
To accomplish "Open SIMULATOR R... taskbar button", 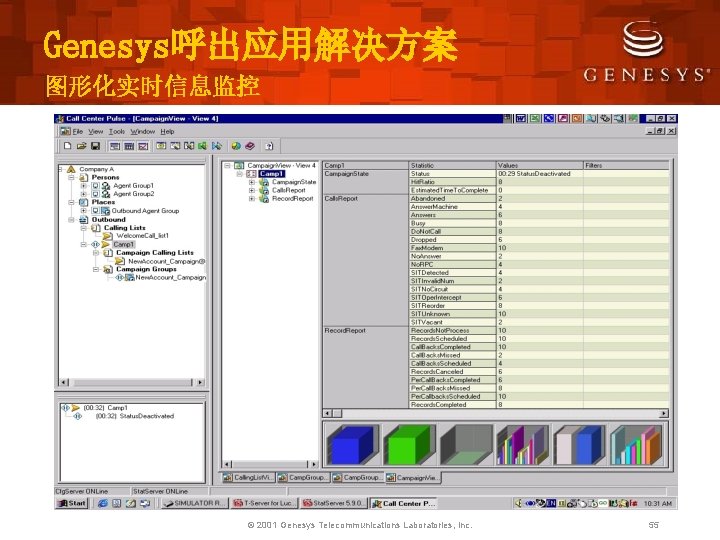I will [x=195, y=503].
